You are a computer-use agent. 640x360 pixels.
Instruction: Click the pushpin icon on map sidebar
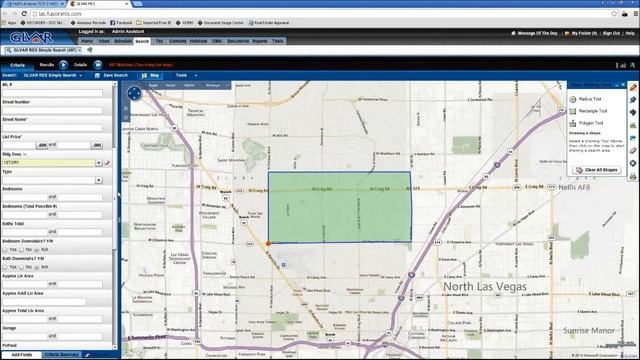pos(633,100)
